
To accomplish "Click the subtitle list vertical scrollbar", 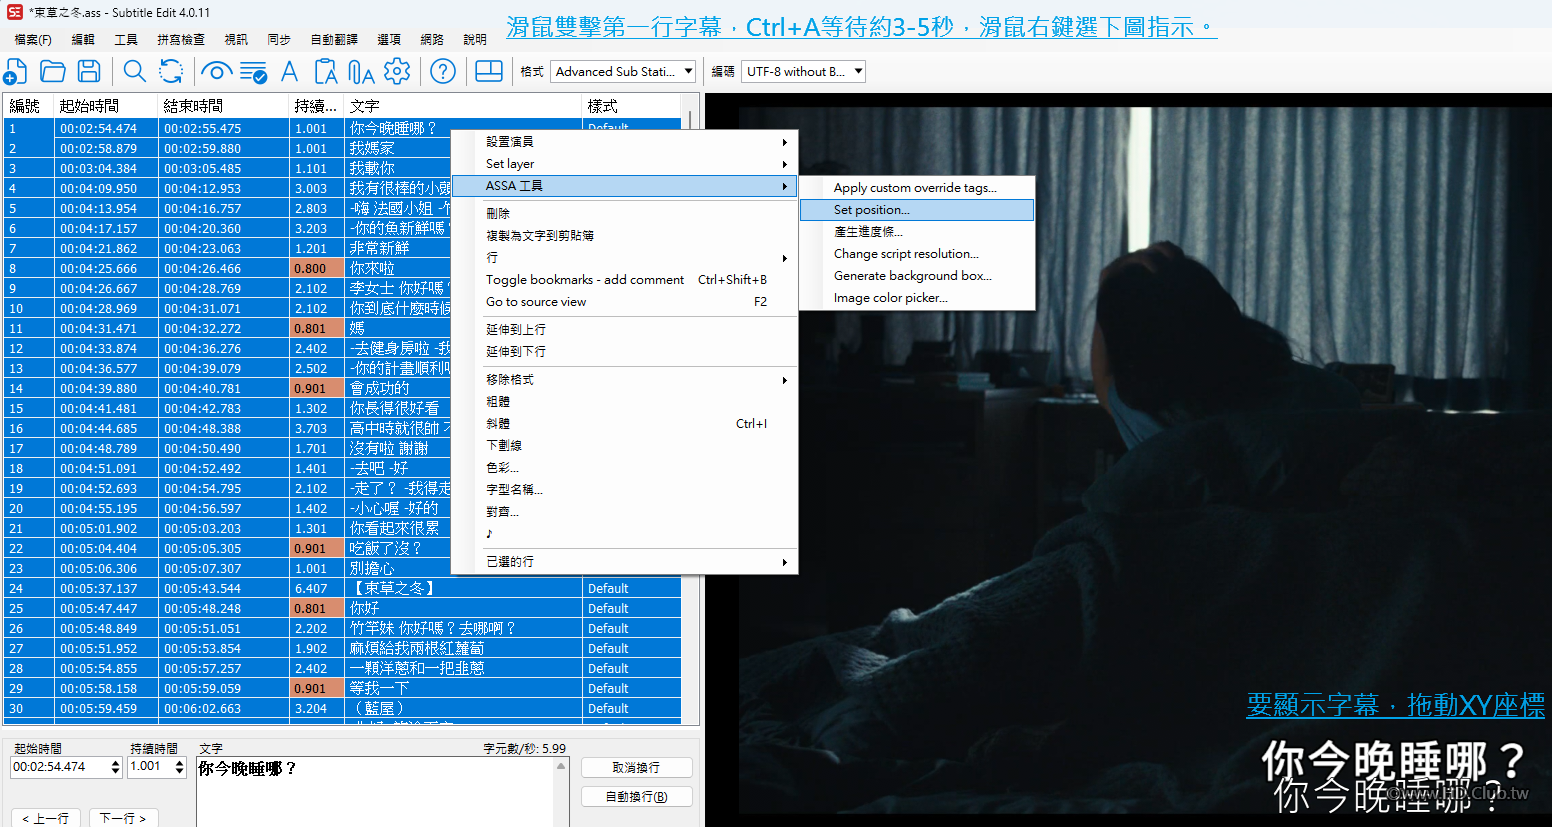I will click(x=690, y=410).
